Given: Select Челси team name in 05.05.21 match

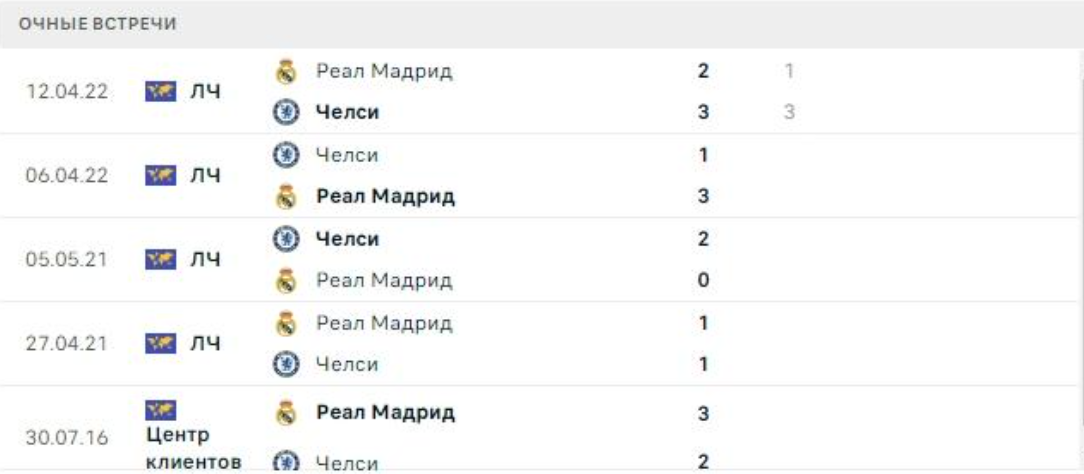Looking at the screenshot, I should [x=346, y=239].
